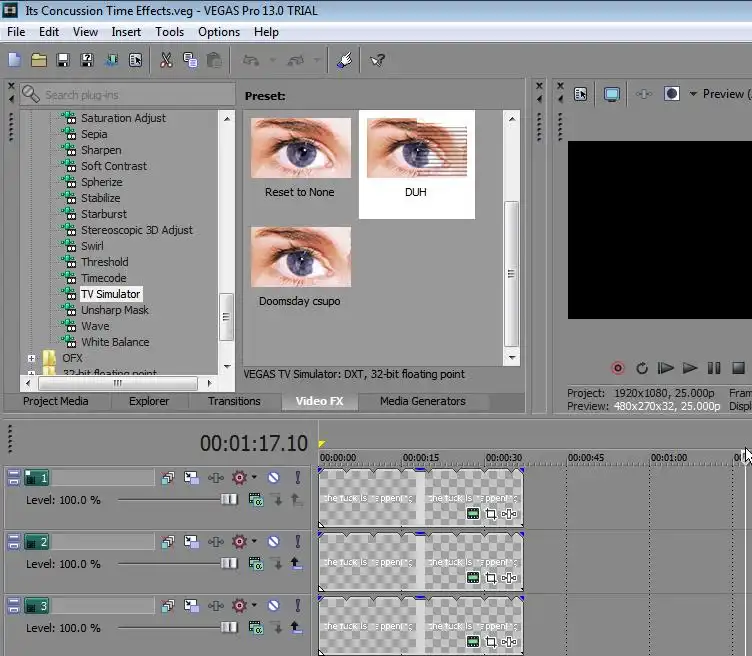
Task: Click the Search plug-ins field
Action: (x=128, y=94)
